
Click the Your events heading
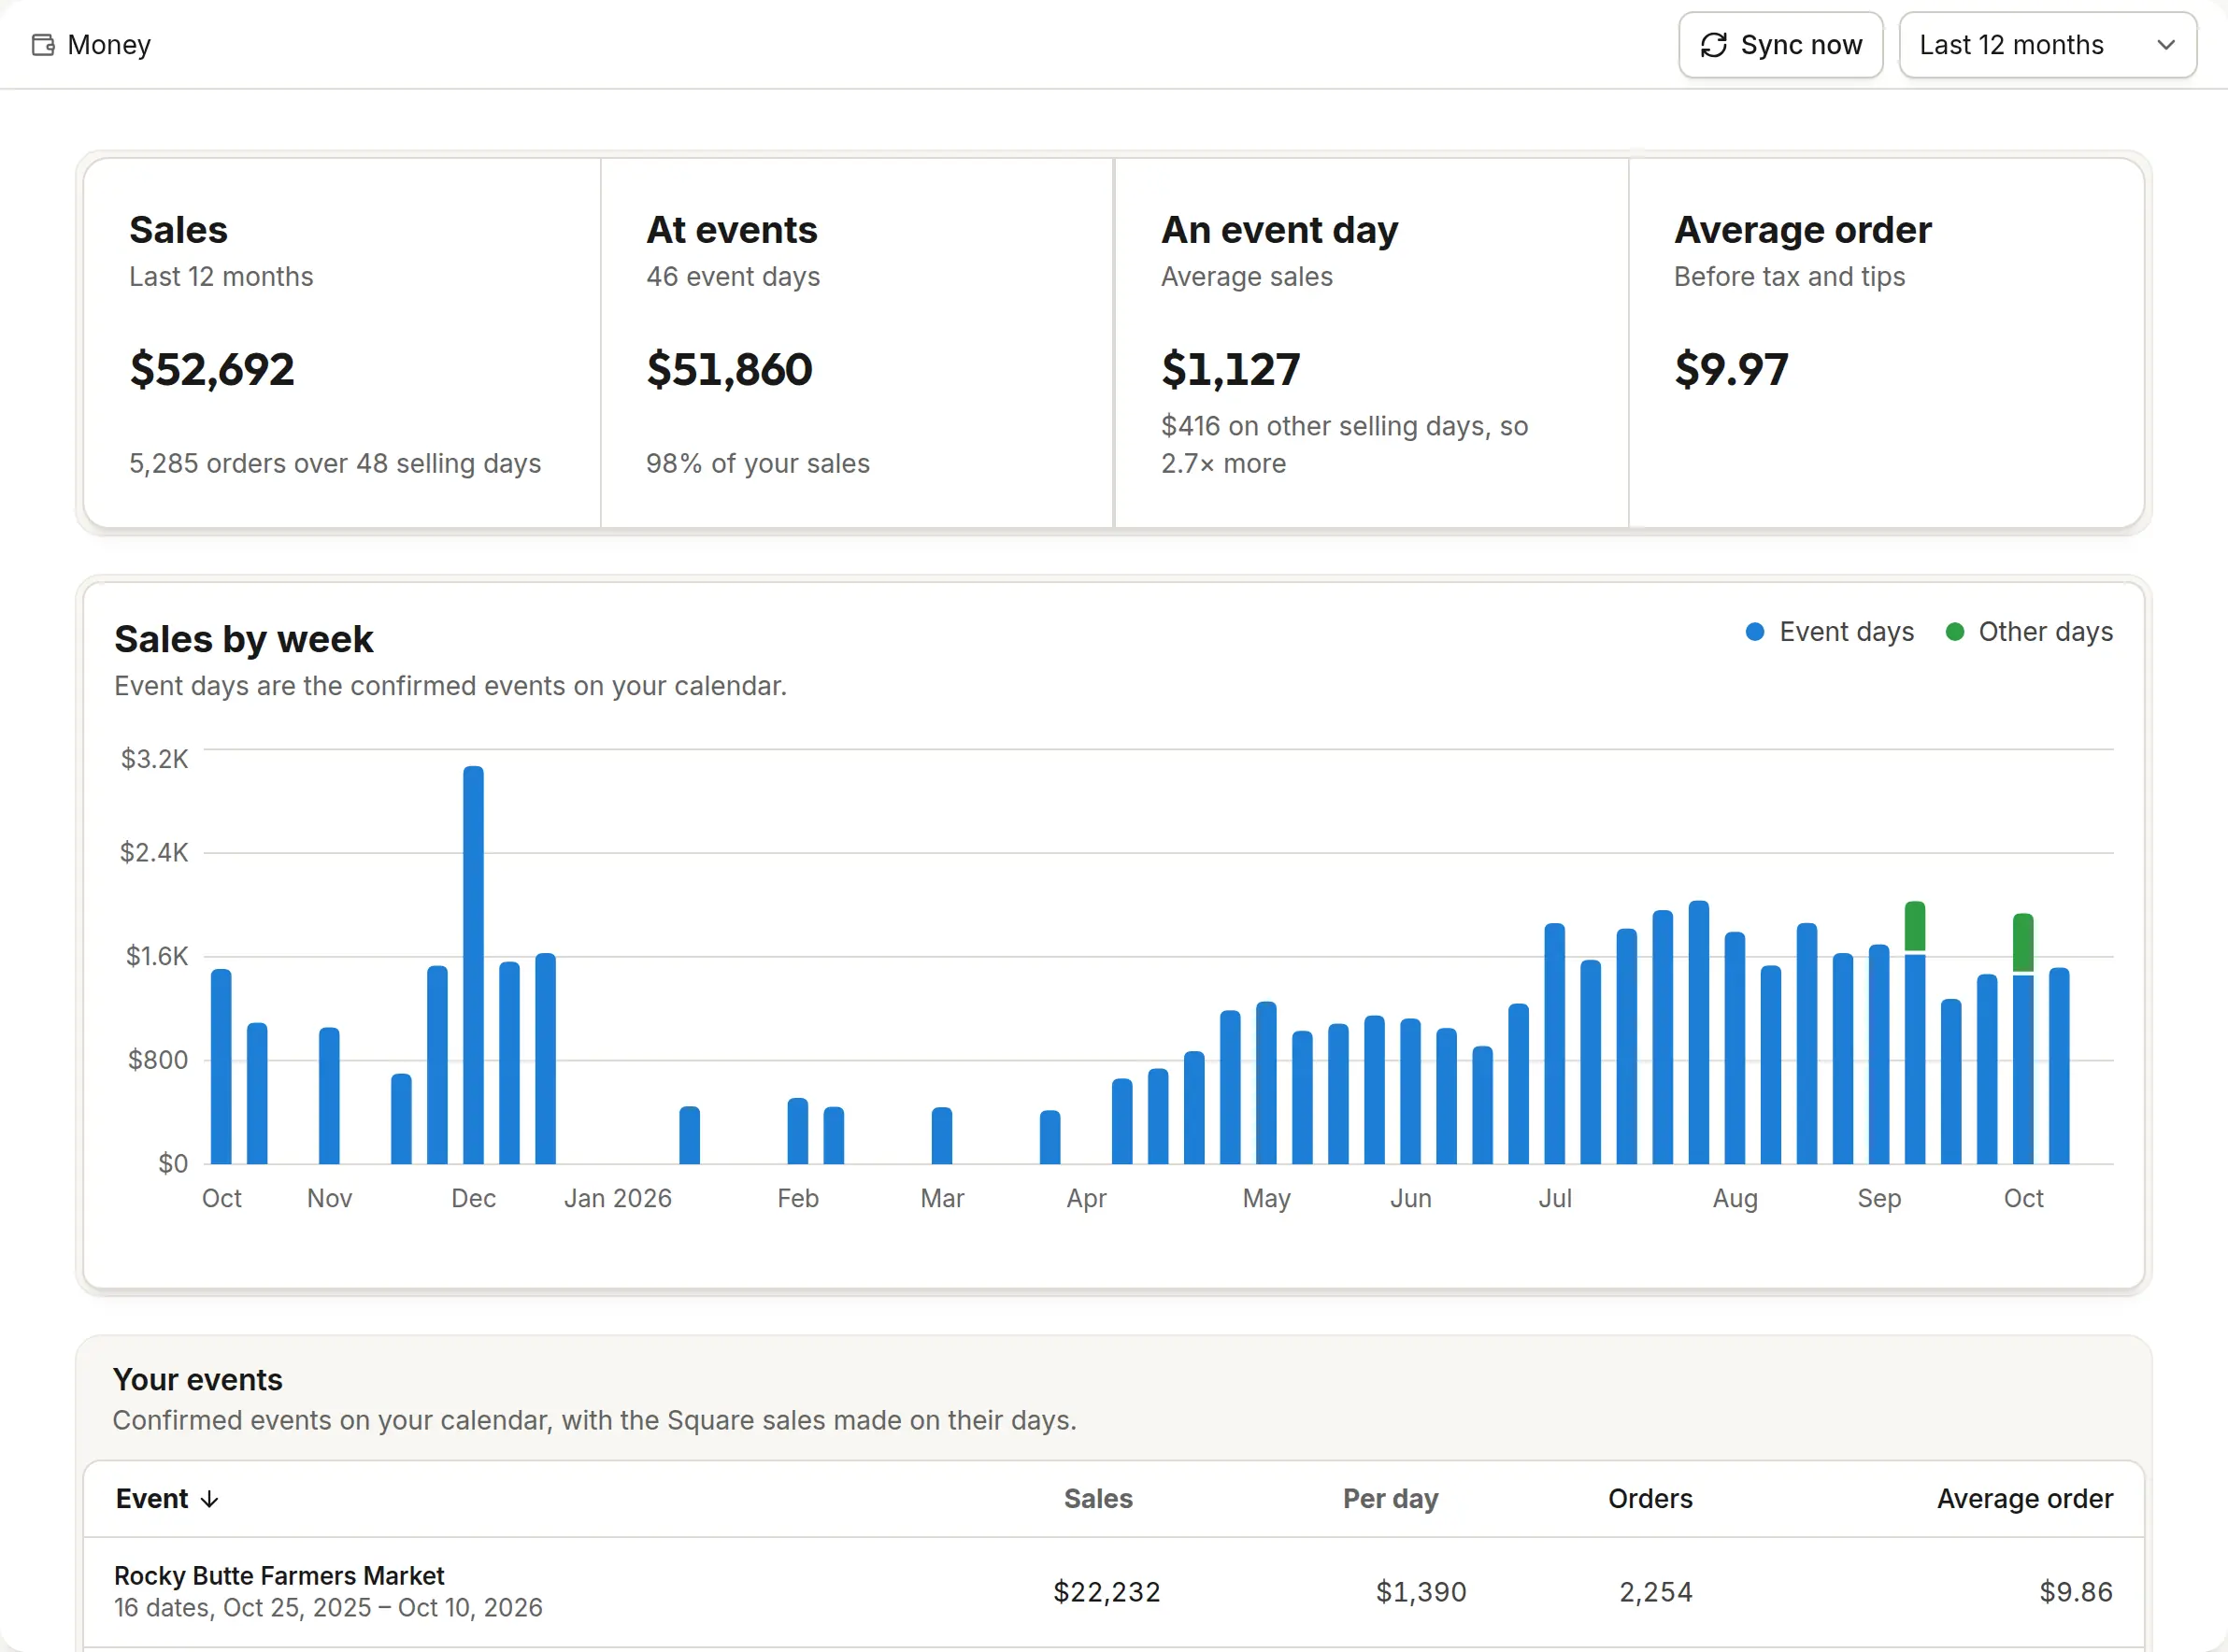[198, 1379]
